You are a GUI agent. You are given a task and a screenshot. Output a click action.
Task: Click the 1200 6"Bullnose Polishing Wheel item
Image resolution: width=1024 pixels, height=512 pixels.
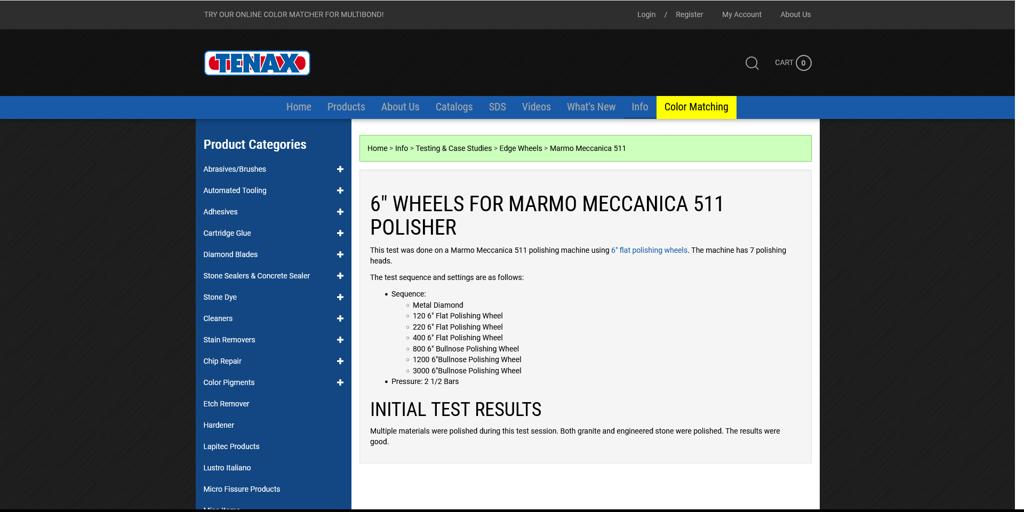[467, 360]
